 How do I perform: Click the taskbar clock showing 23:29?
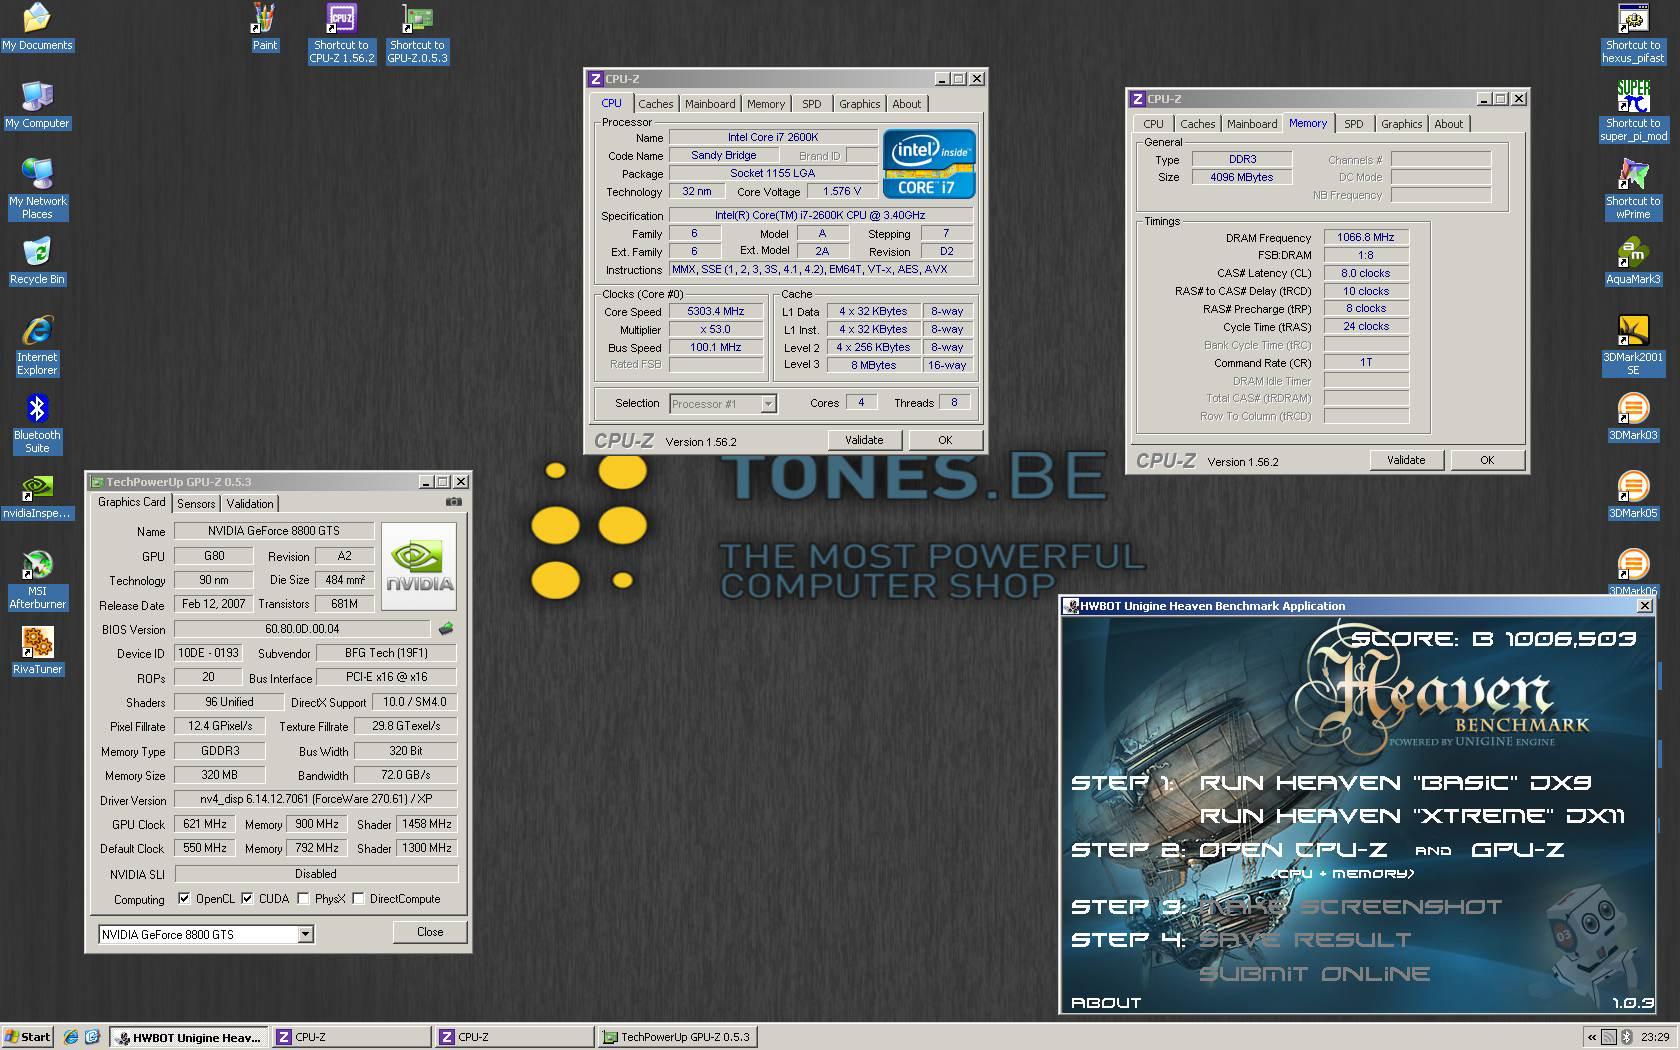[1655, 1037]
